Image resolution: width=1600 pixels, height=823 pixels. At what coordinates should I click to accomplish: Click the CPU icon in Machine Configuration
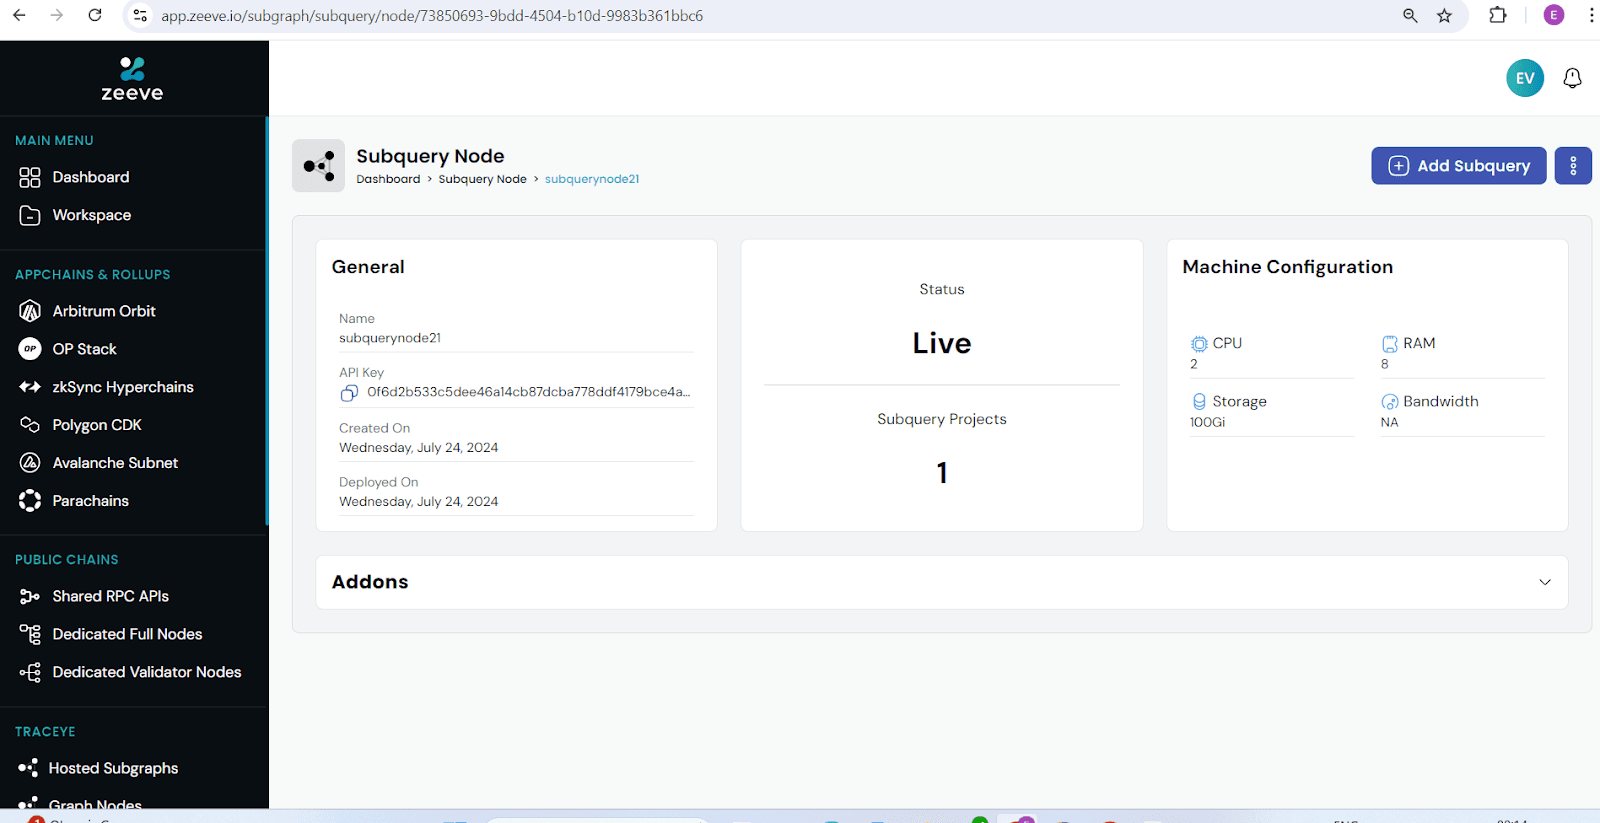click(x=1199, y=344)
